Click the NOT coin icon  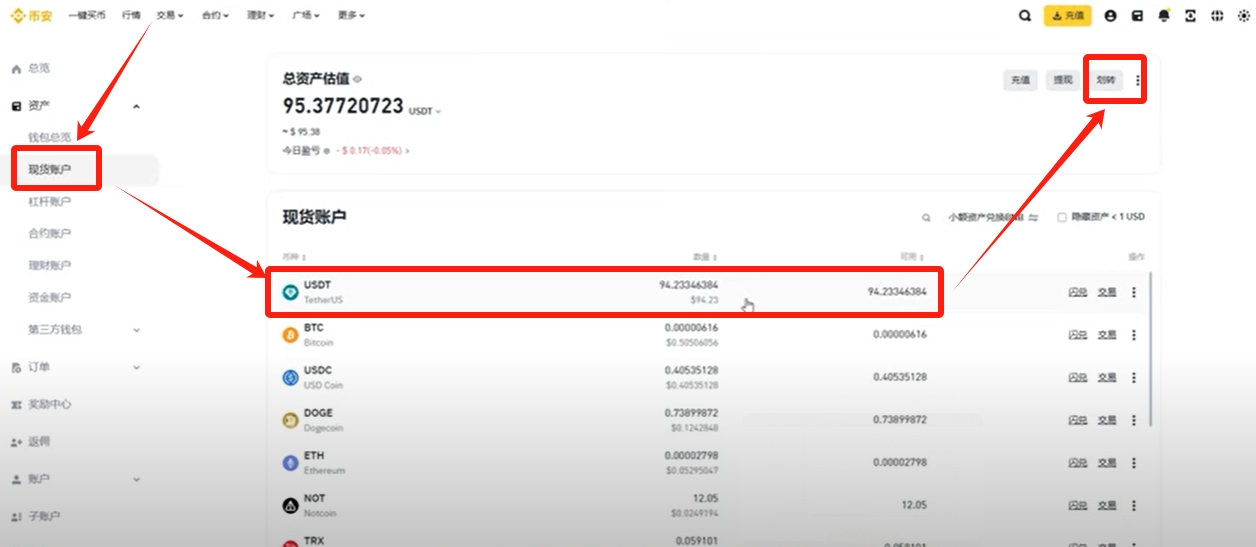coord(290,505)
